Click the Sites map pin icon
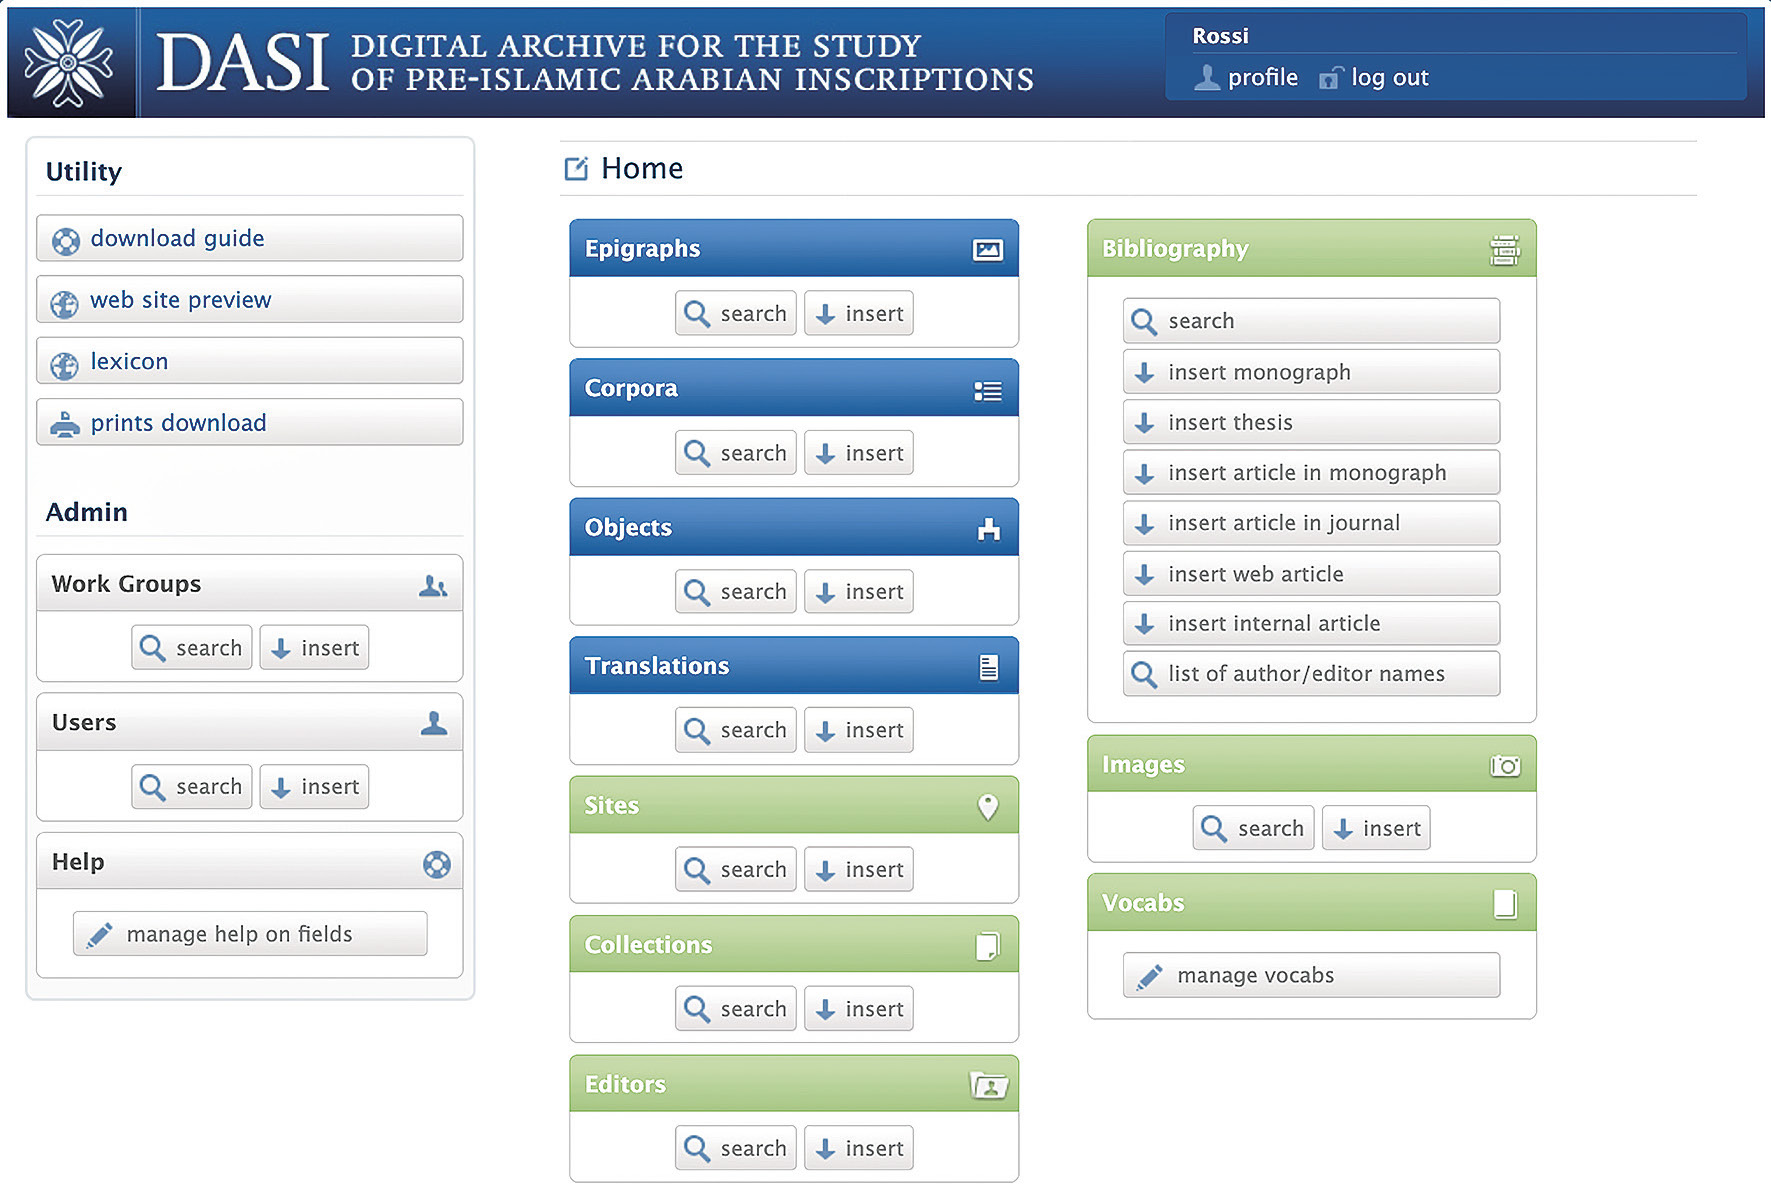Image resolution: width=1771 pixels, height=1202 pixels. coord(987,807)
